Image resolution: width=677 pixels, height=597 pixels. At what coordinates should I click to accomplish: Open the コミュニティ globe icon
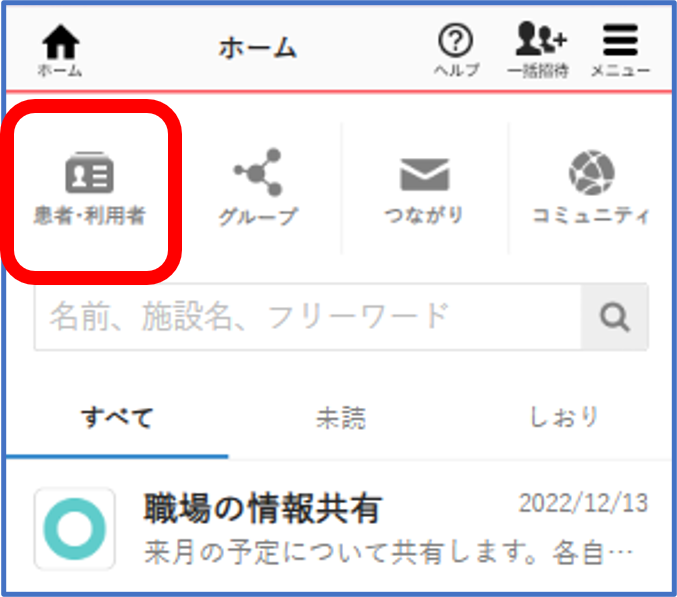tap(592, 172)
